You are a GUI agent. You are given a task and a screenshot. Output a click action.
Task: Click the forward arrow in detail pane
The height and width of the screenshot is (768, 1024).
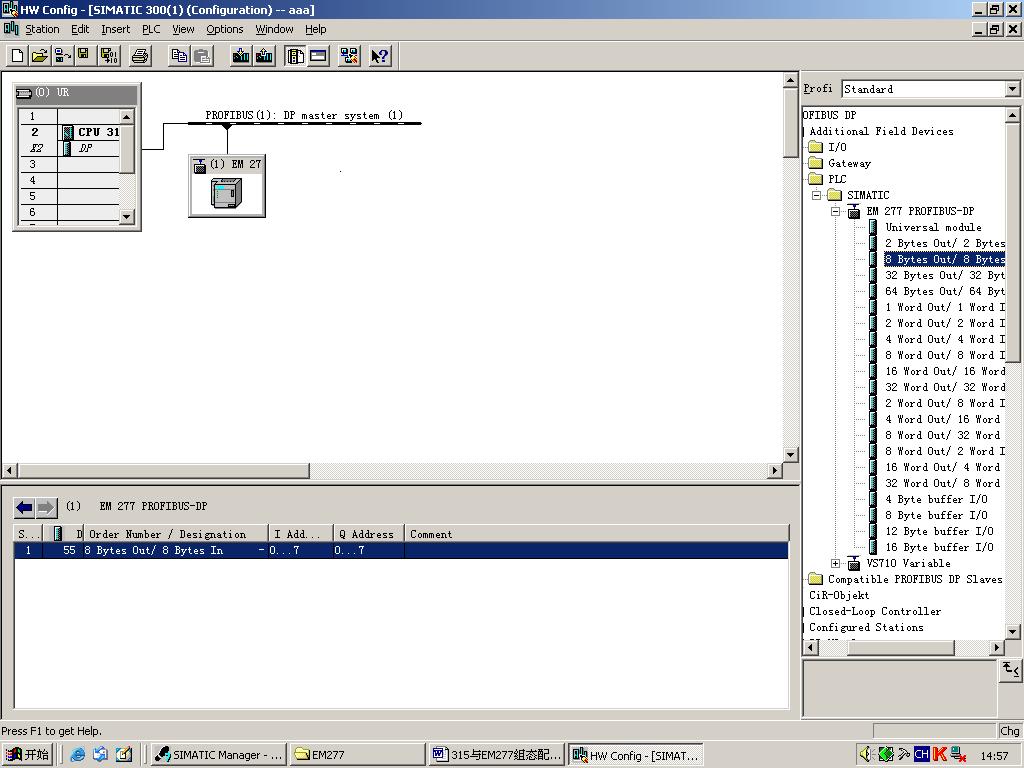tap(46, 507)
